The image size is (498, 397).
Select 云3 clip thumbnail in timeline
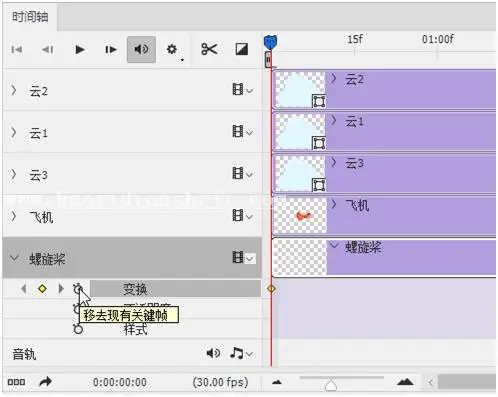click(x=299, y=174)
